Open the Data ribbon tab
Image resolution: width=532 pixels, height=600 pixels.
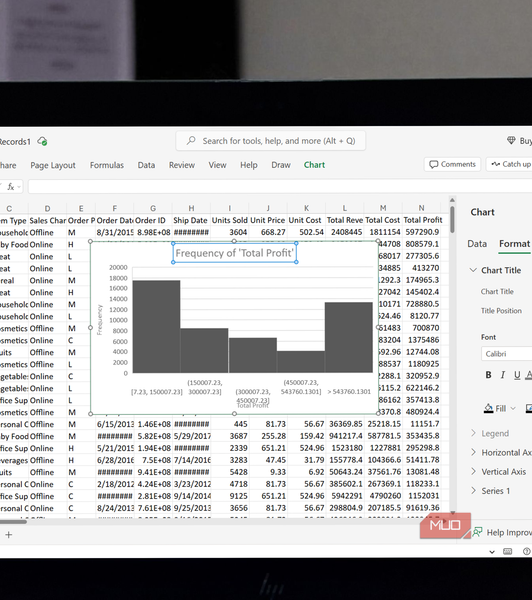[146, 165]
